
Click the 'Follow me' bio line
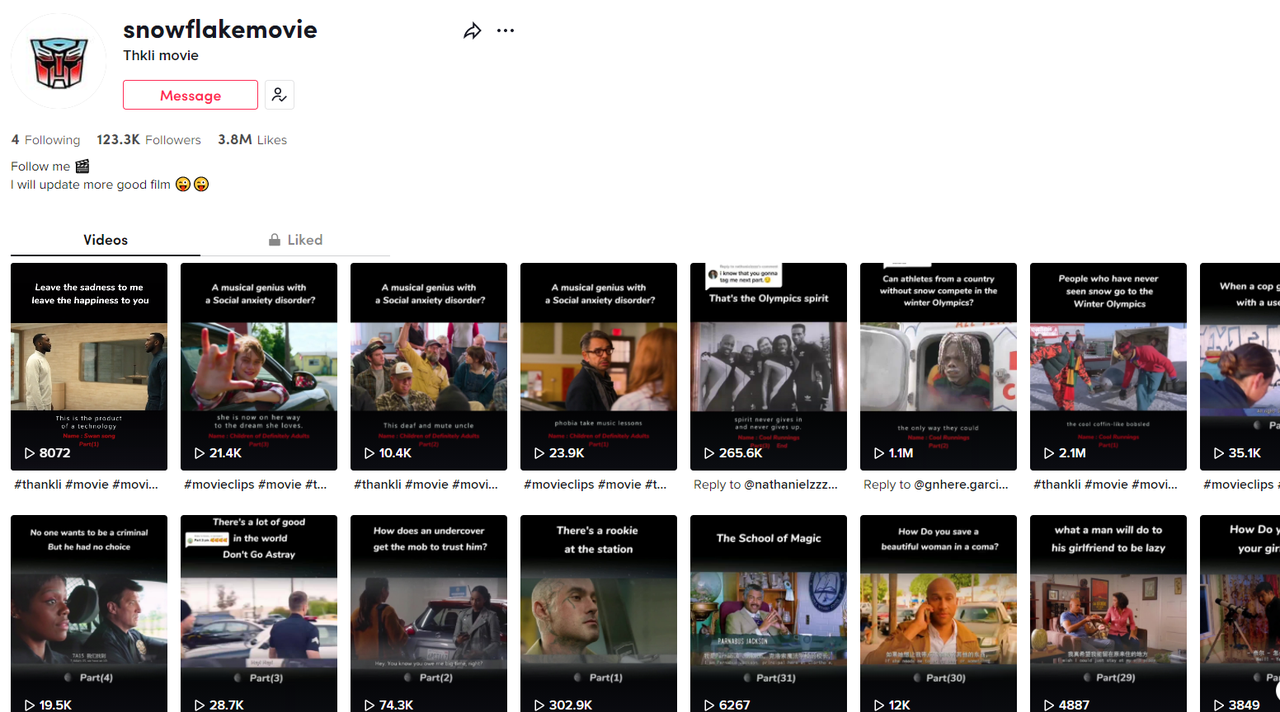(x=50, y=166)
